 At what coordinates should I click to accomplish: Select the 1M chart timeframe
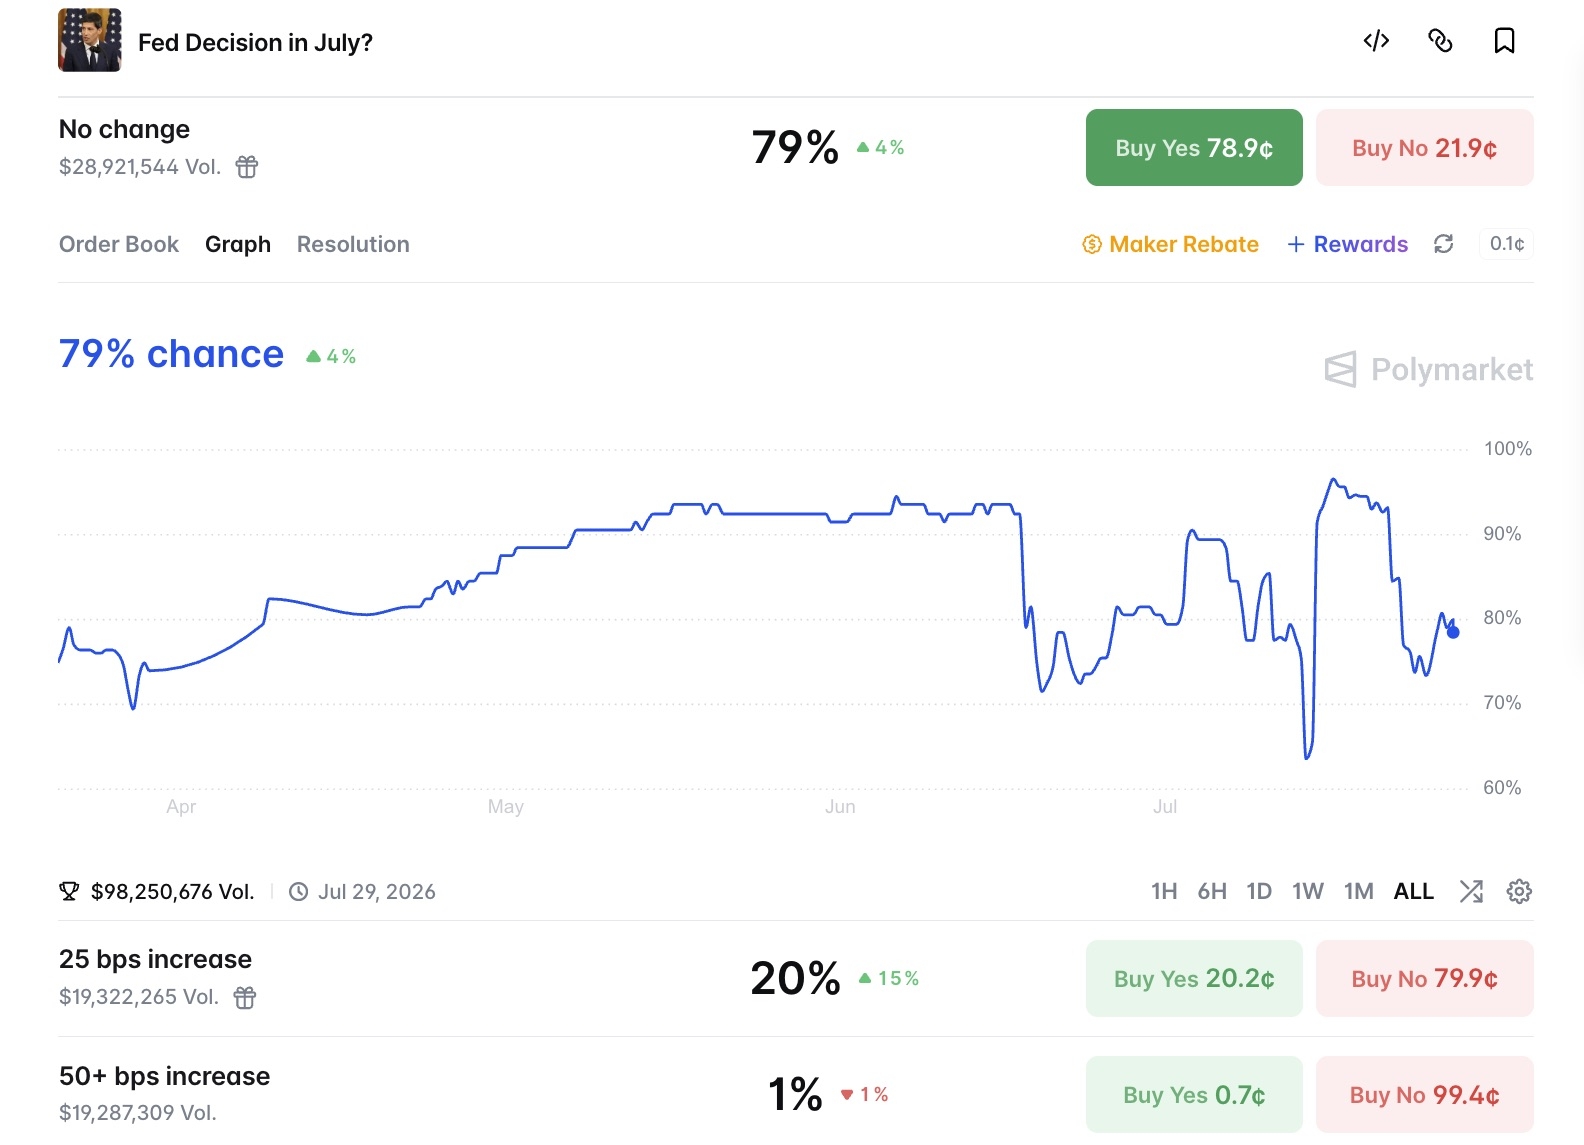1358,891
